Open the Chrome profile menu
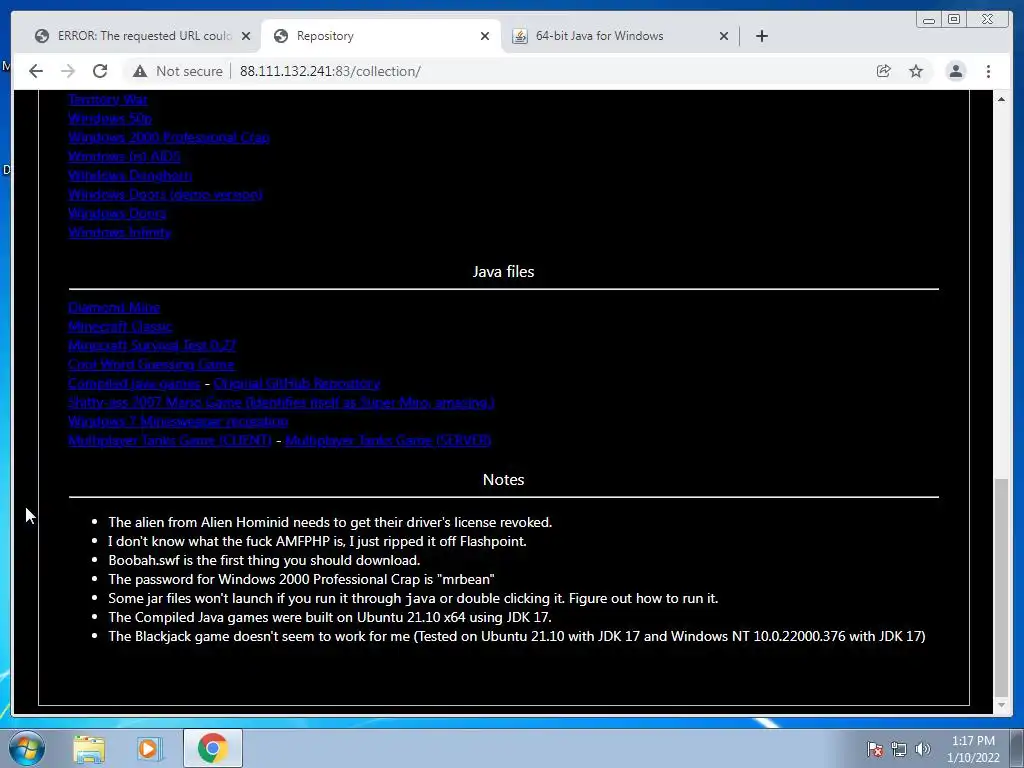This screenshot has width=1024, height=768. [955, 71]
